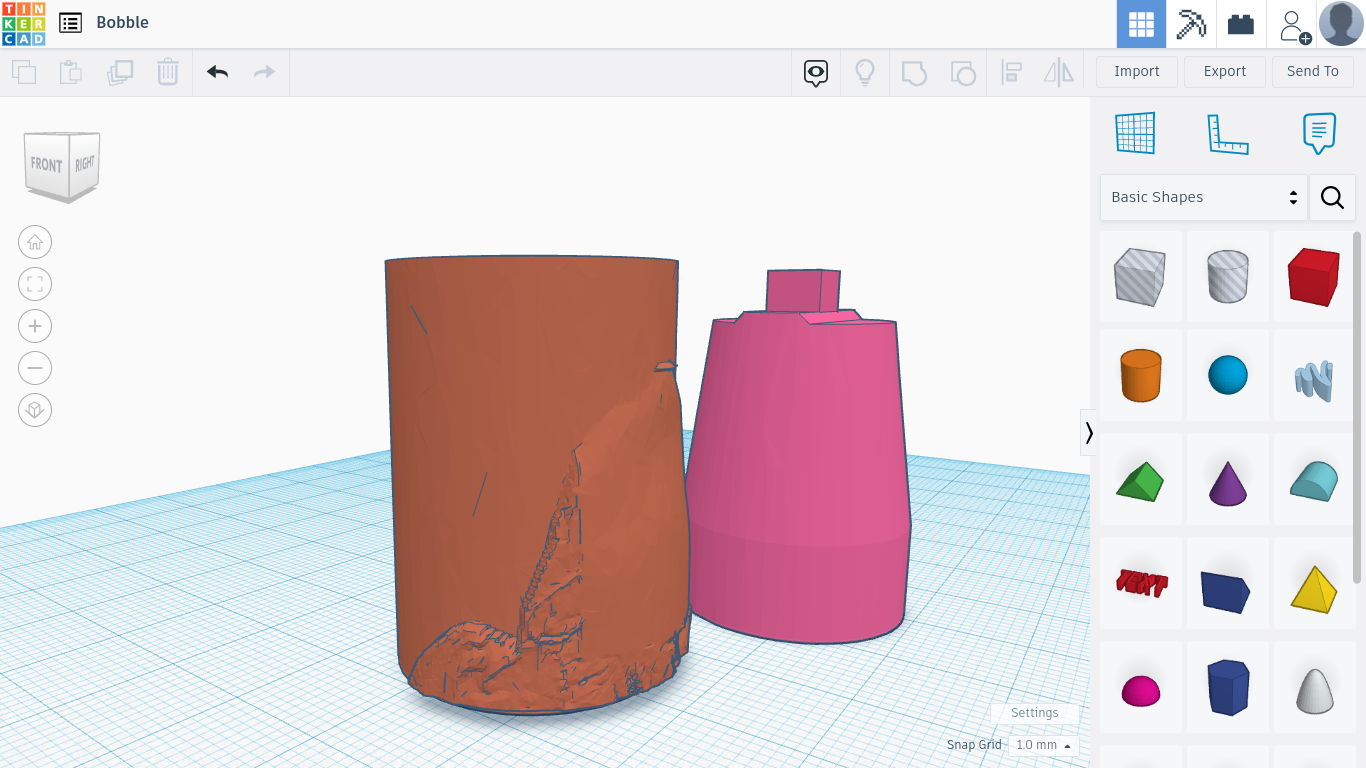Select the dark blue Polygon shape
This screenshot has height=768, width=1366.
(x=1228, y=687)
